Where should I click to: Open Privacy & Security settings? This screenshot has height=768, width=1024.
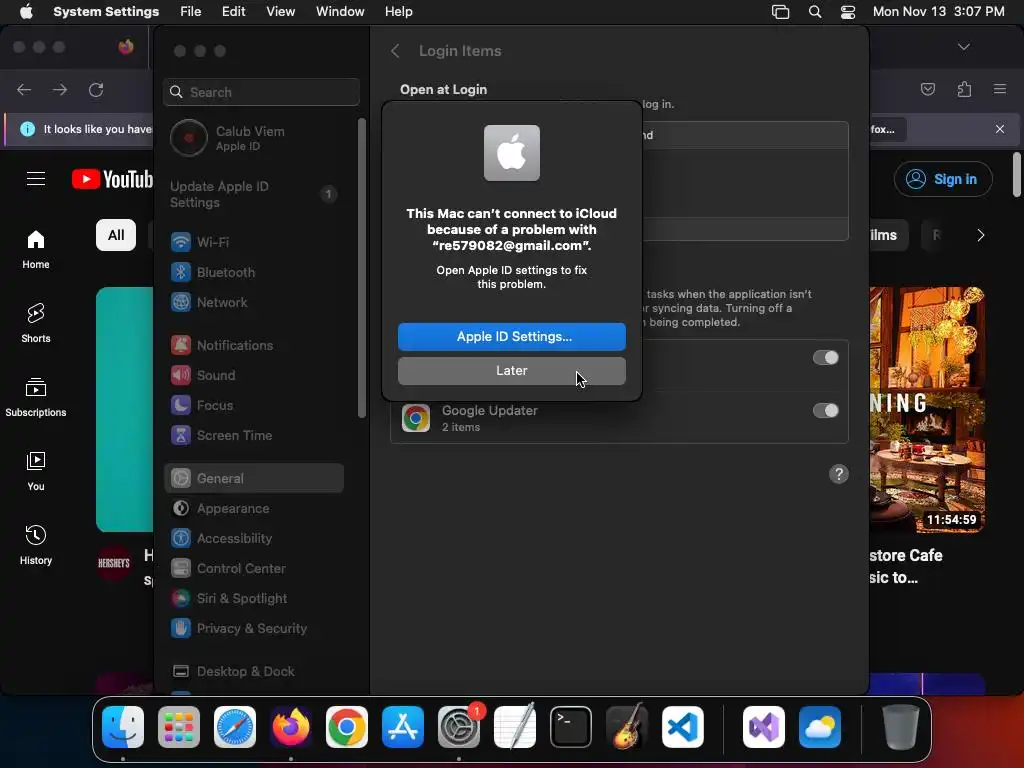254,628
